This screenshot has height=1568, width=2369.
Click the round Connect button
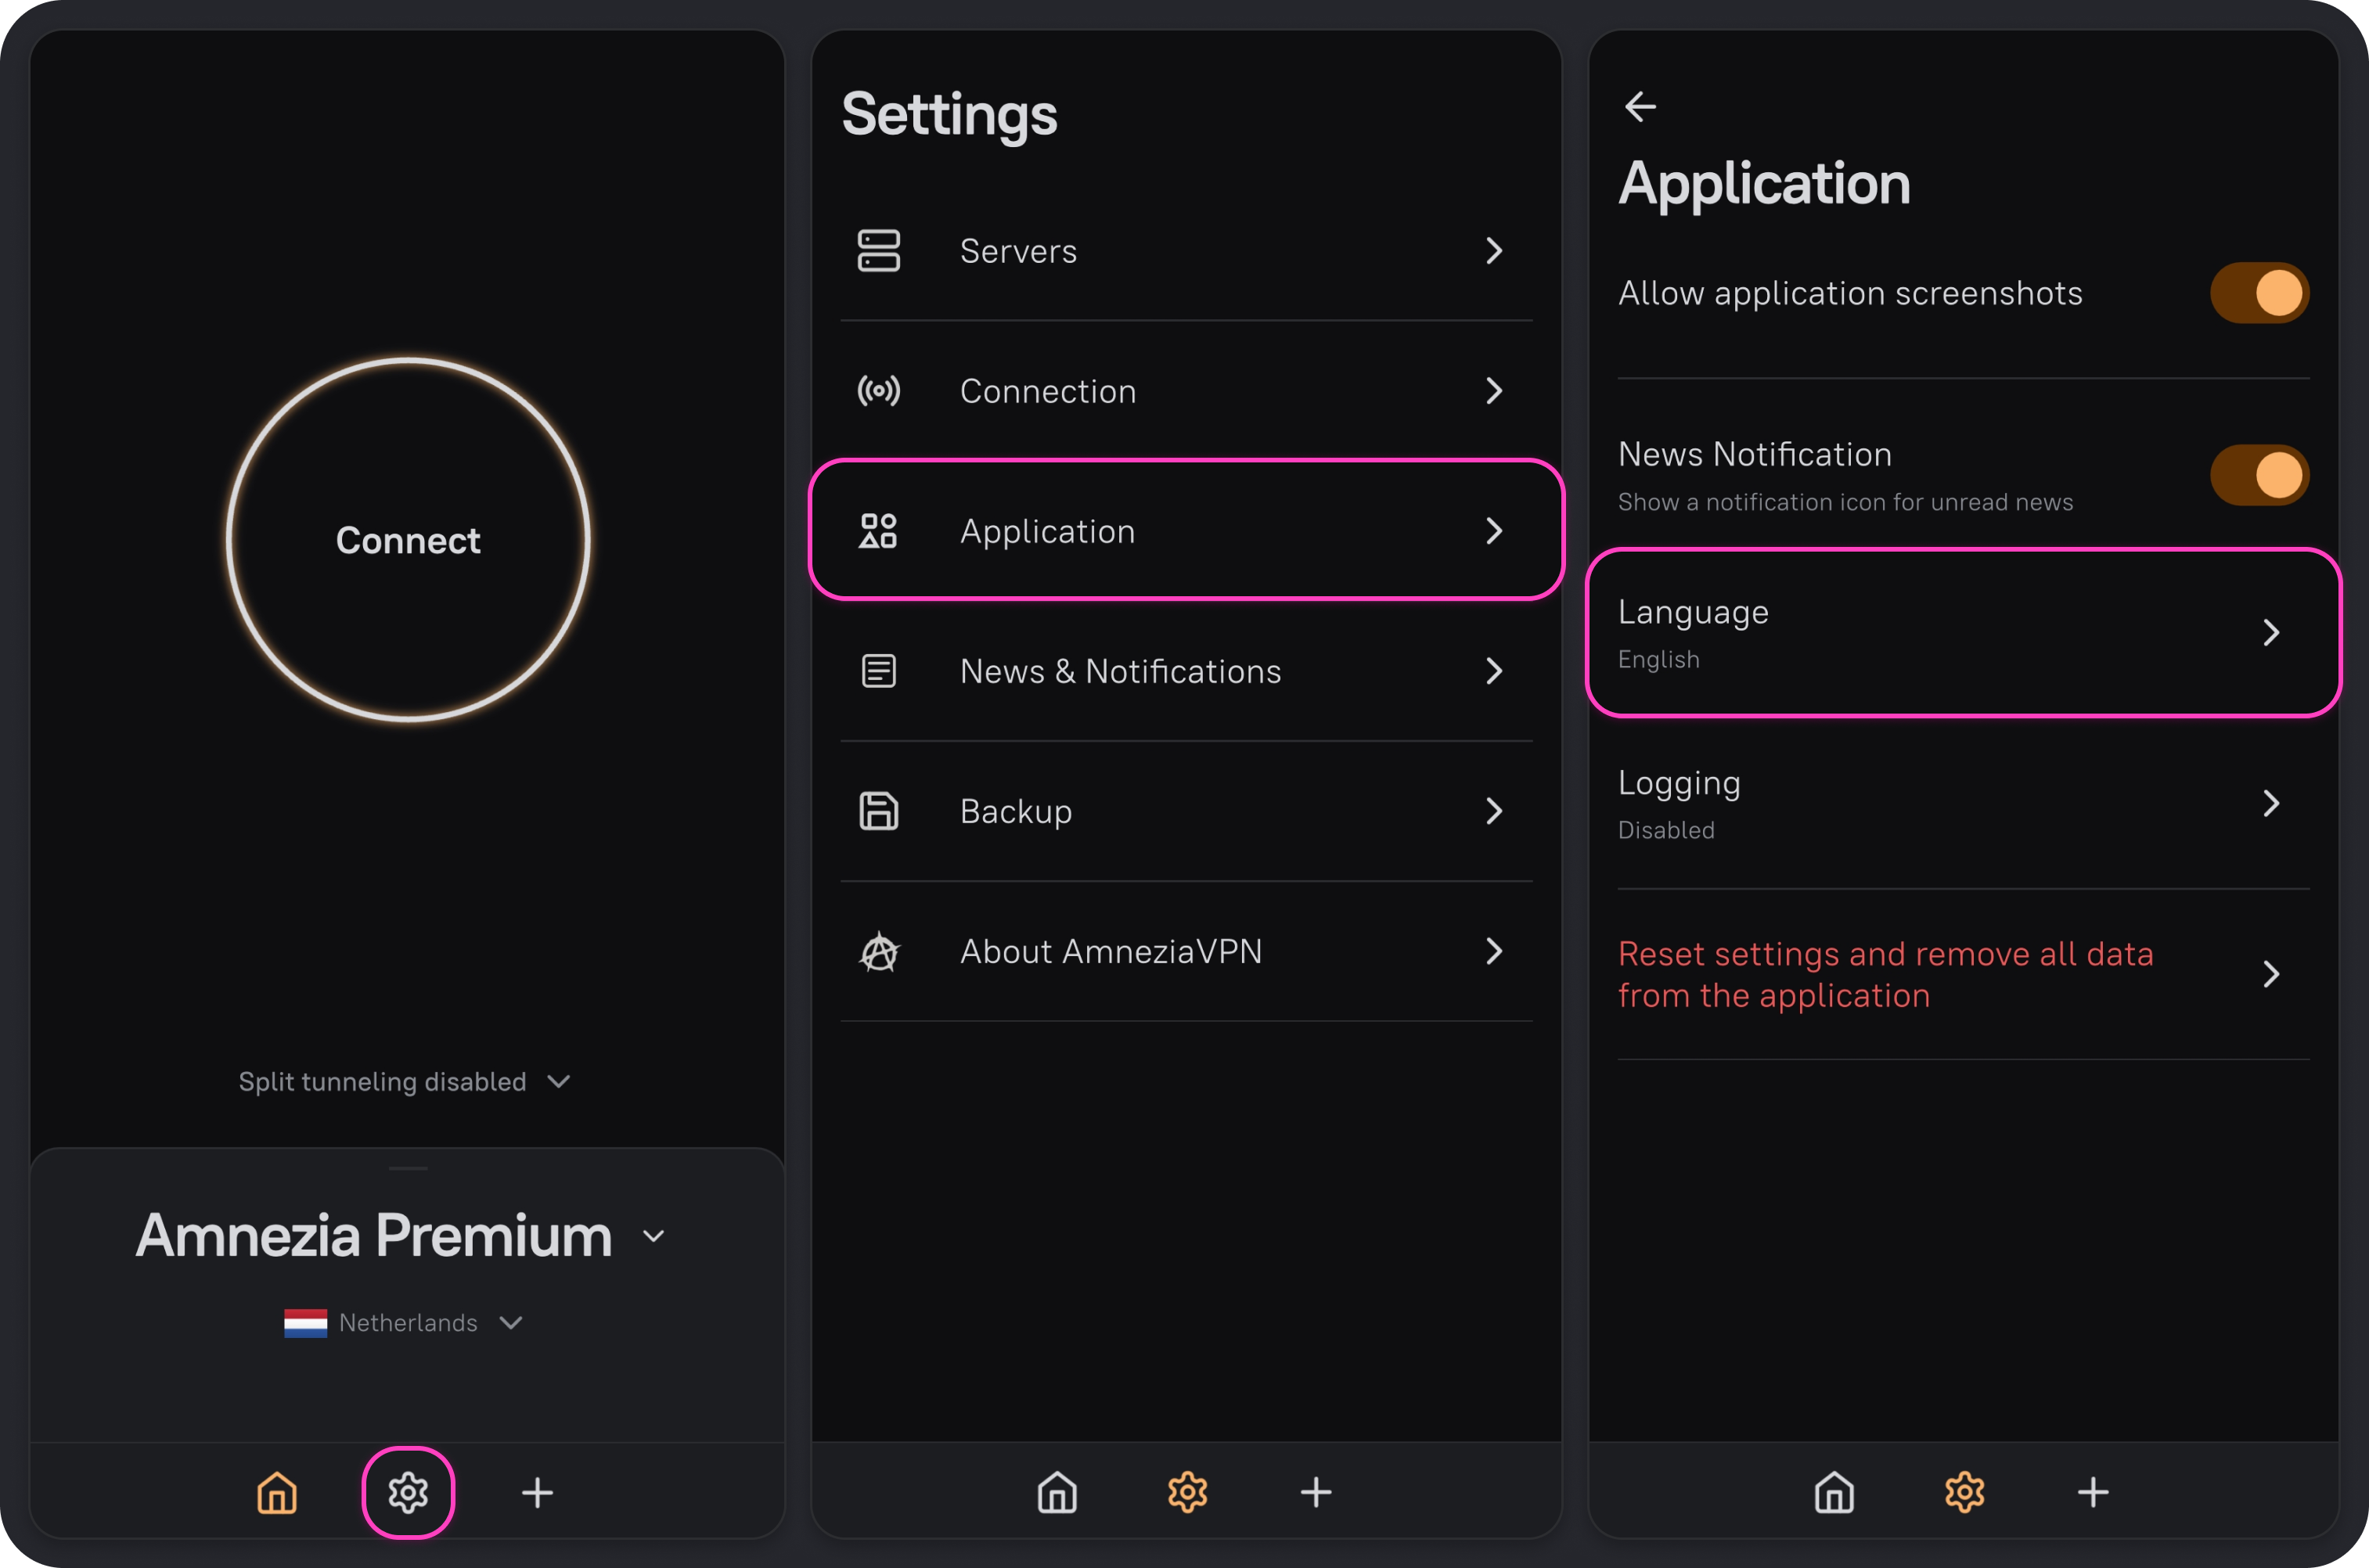click(x=408, y=540)
